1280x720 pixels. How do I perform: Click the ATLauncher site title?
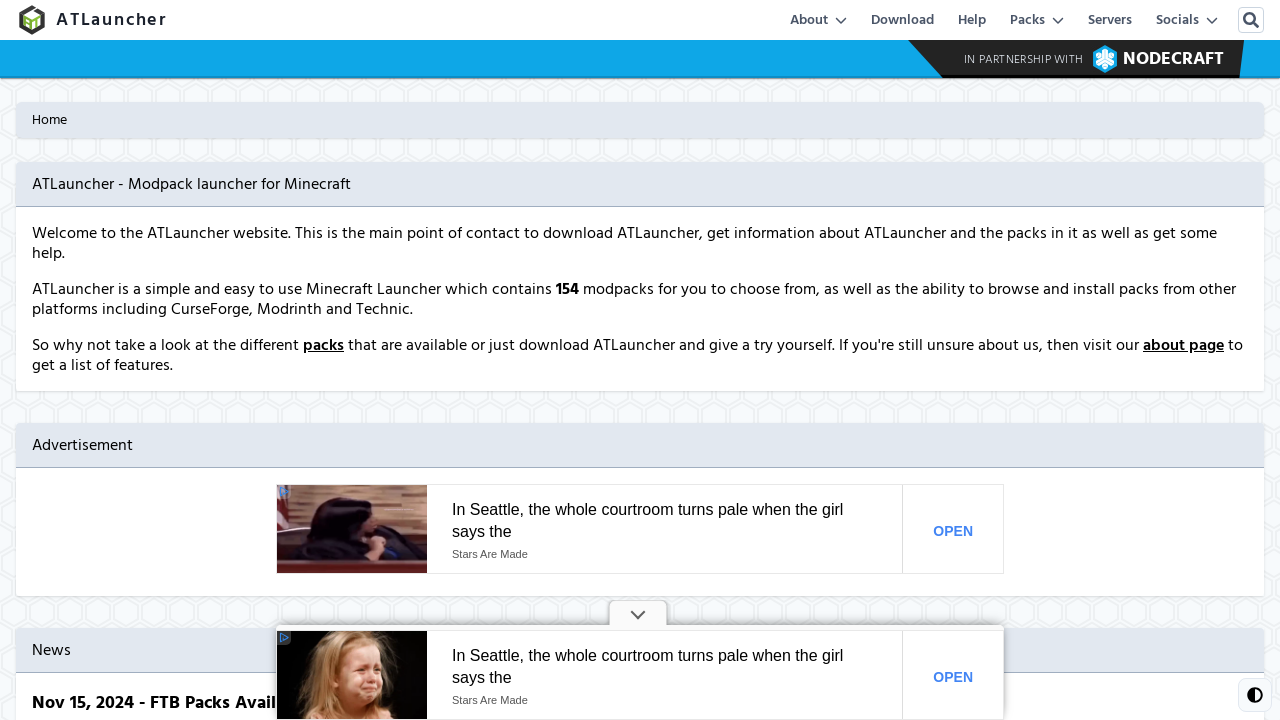(111, 20)
